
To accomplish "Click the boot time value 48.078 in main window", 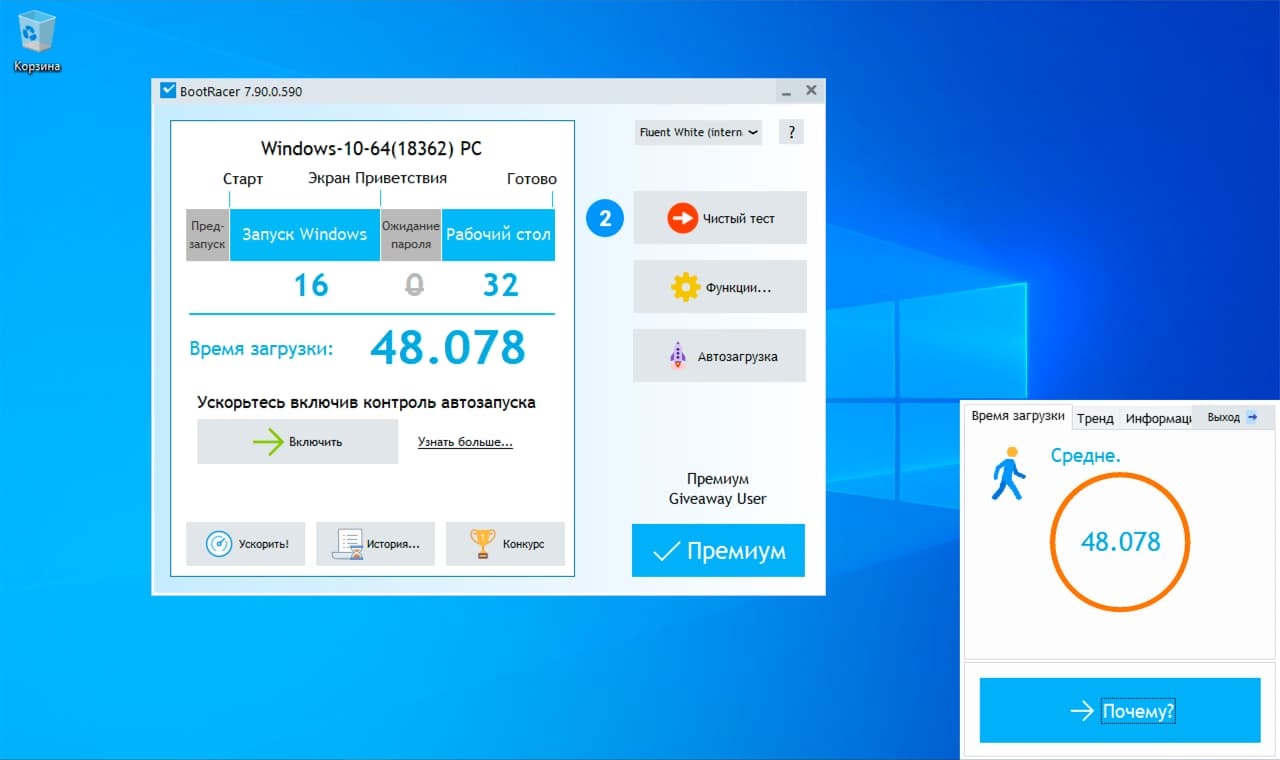I will [448, 348].
